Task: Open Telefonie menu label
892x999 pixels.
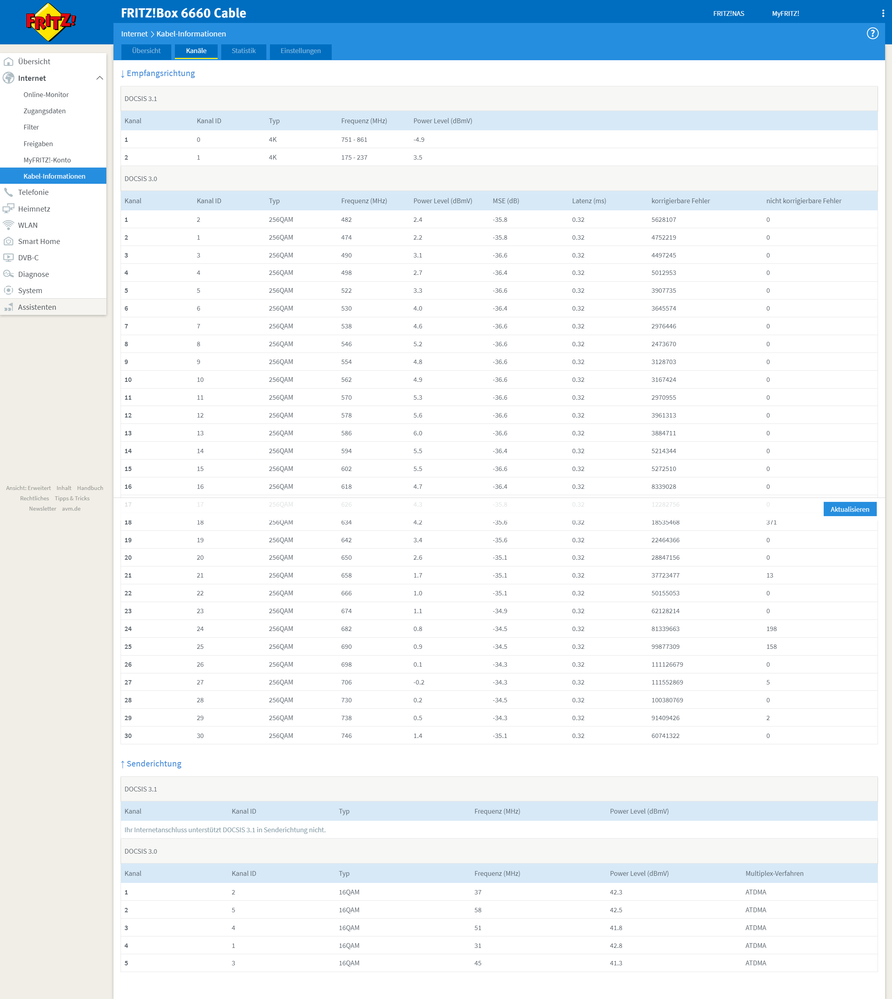Action: [33, 192]
